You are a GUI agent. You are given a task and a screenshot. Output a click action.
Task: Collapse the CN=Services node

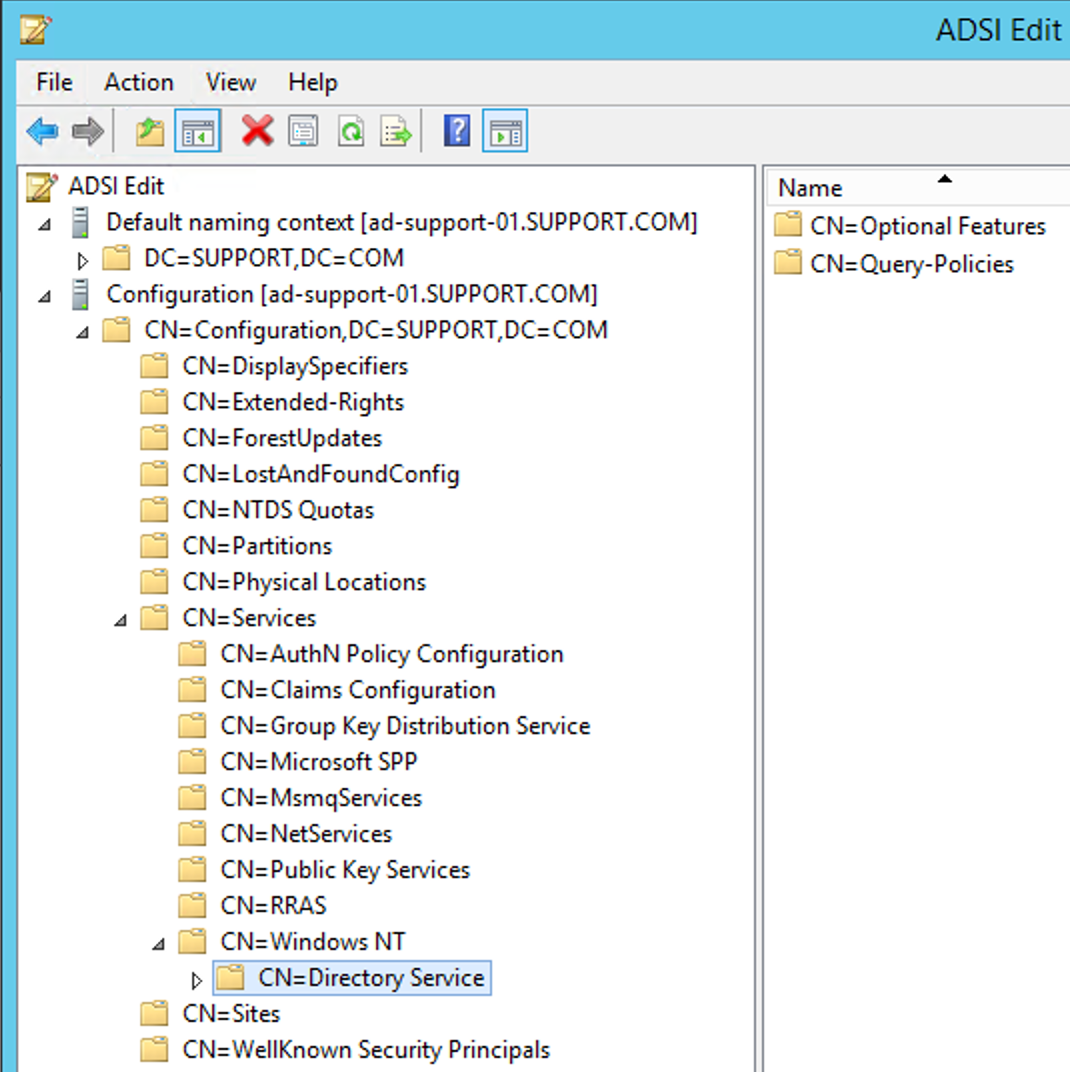(120, 618)
